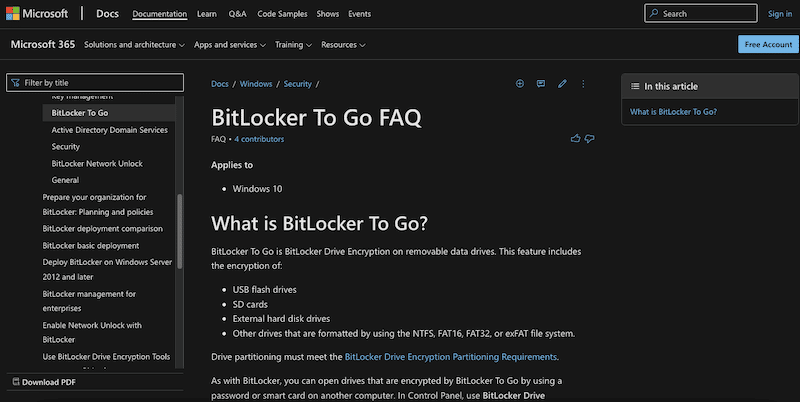Add article to collection plus icon
The height and width of the screenshot is (402, 800).
[x=520, y=84]
